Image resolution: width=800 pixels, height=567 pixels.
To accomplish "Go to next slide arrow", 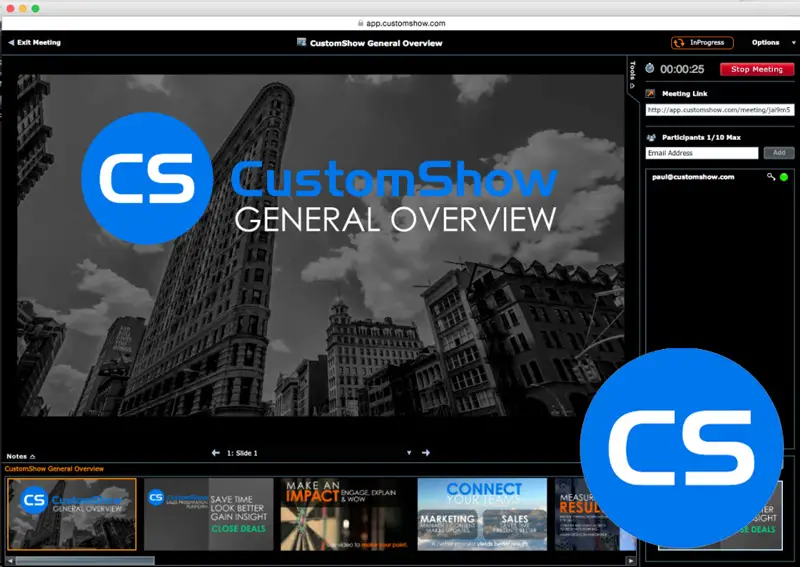I will 426,453.
